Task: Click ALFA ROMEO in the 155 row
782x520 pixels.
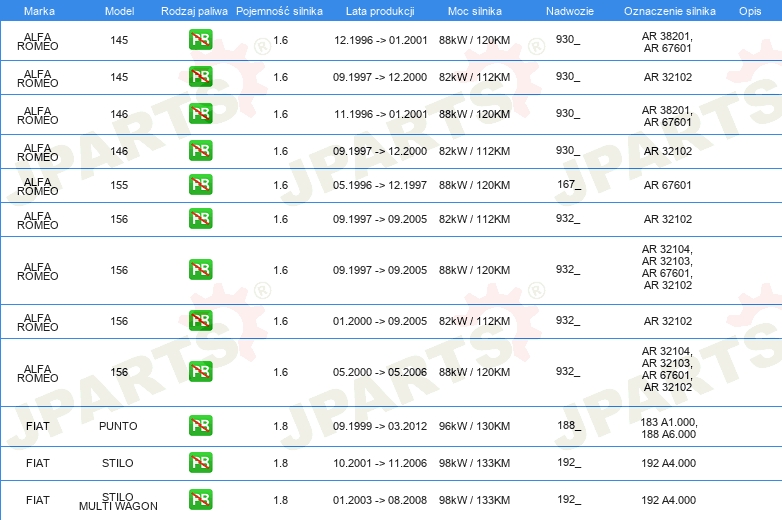Action: 38,186
